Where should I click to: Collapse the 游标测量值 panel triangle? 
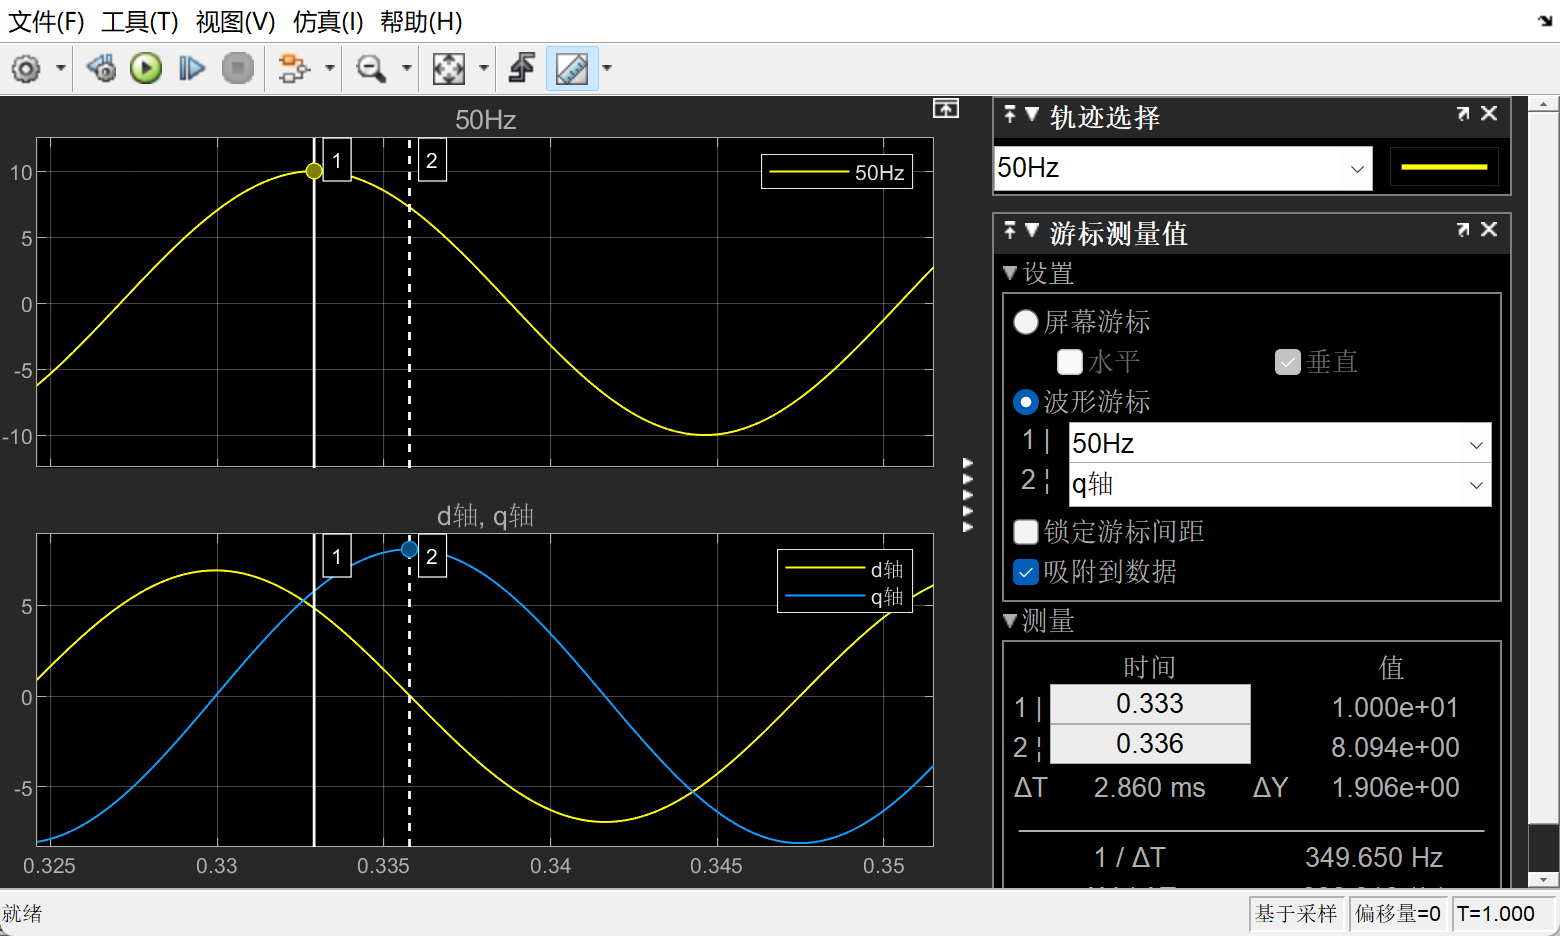[x=1032, y=230]
